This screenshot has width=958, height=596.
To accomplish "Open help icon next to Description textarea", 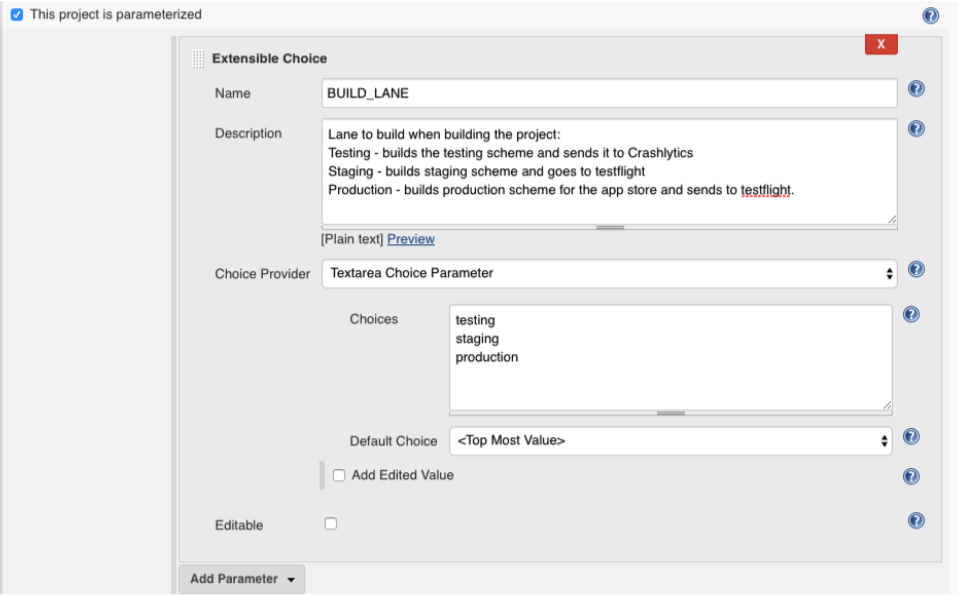I will pyautogui.click(x=916, y=128).
